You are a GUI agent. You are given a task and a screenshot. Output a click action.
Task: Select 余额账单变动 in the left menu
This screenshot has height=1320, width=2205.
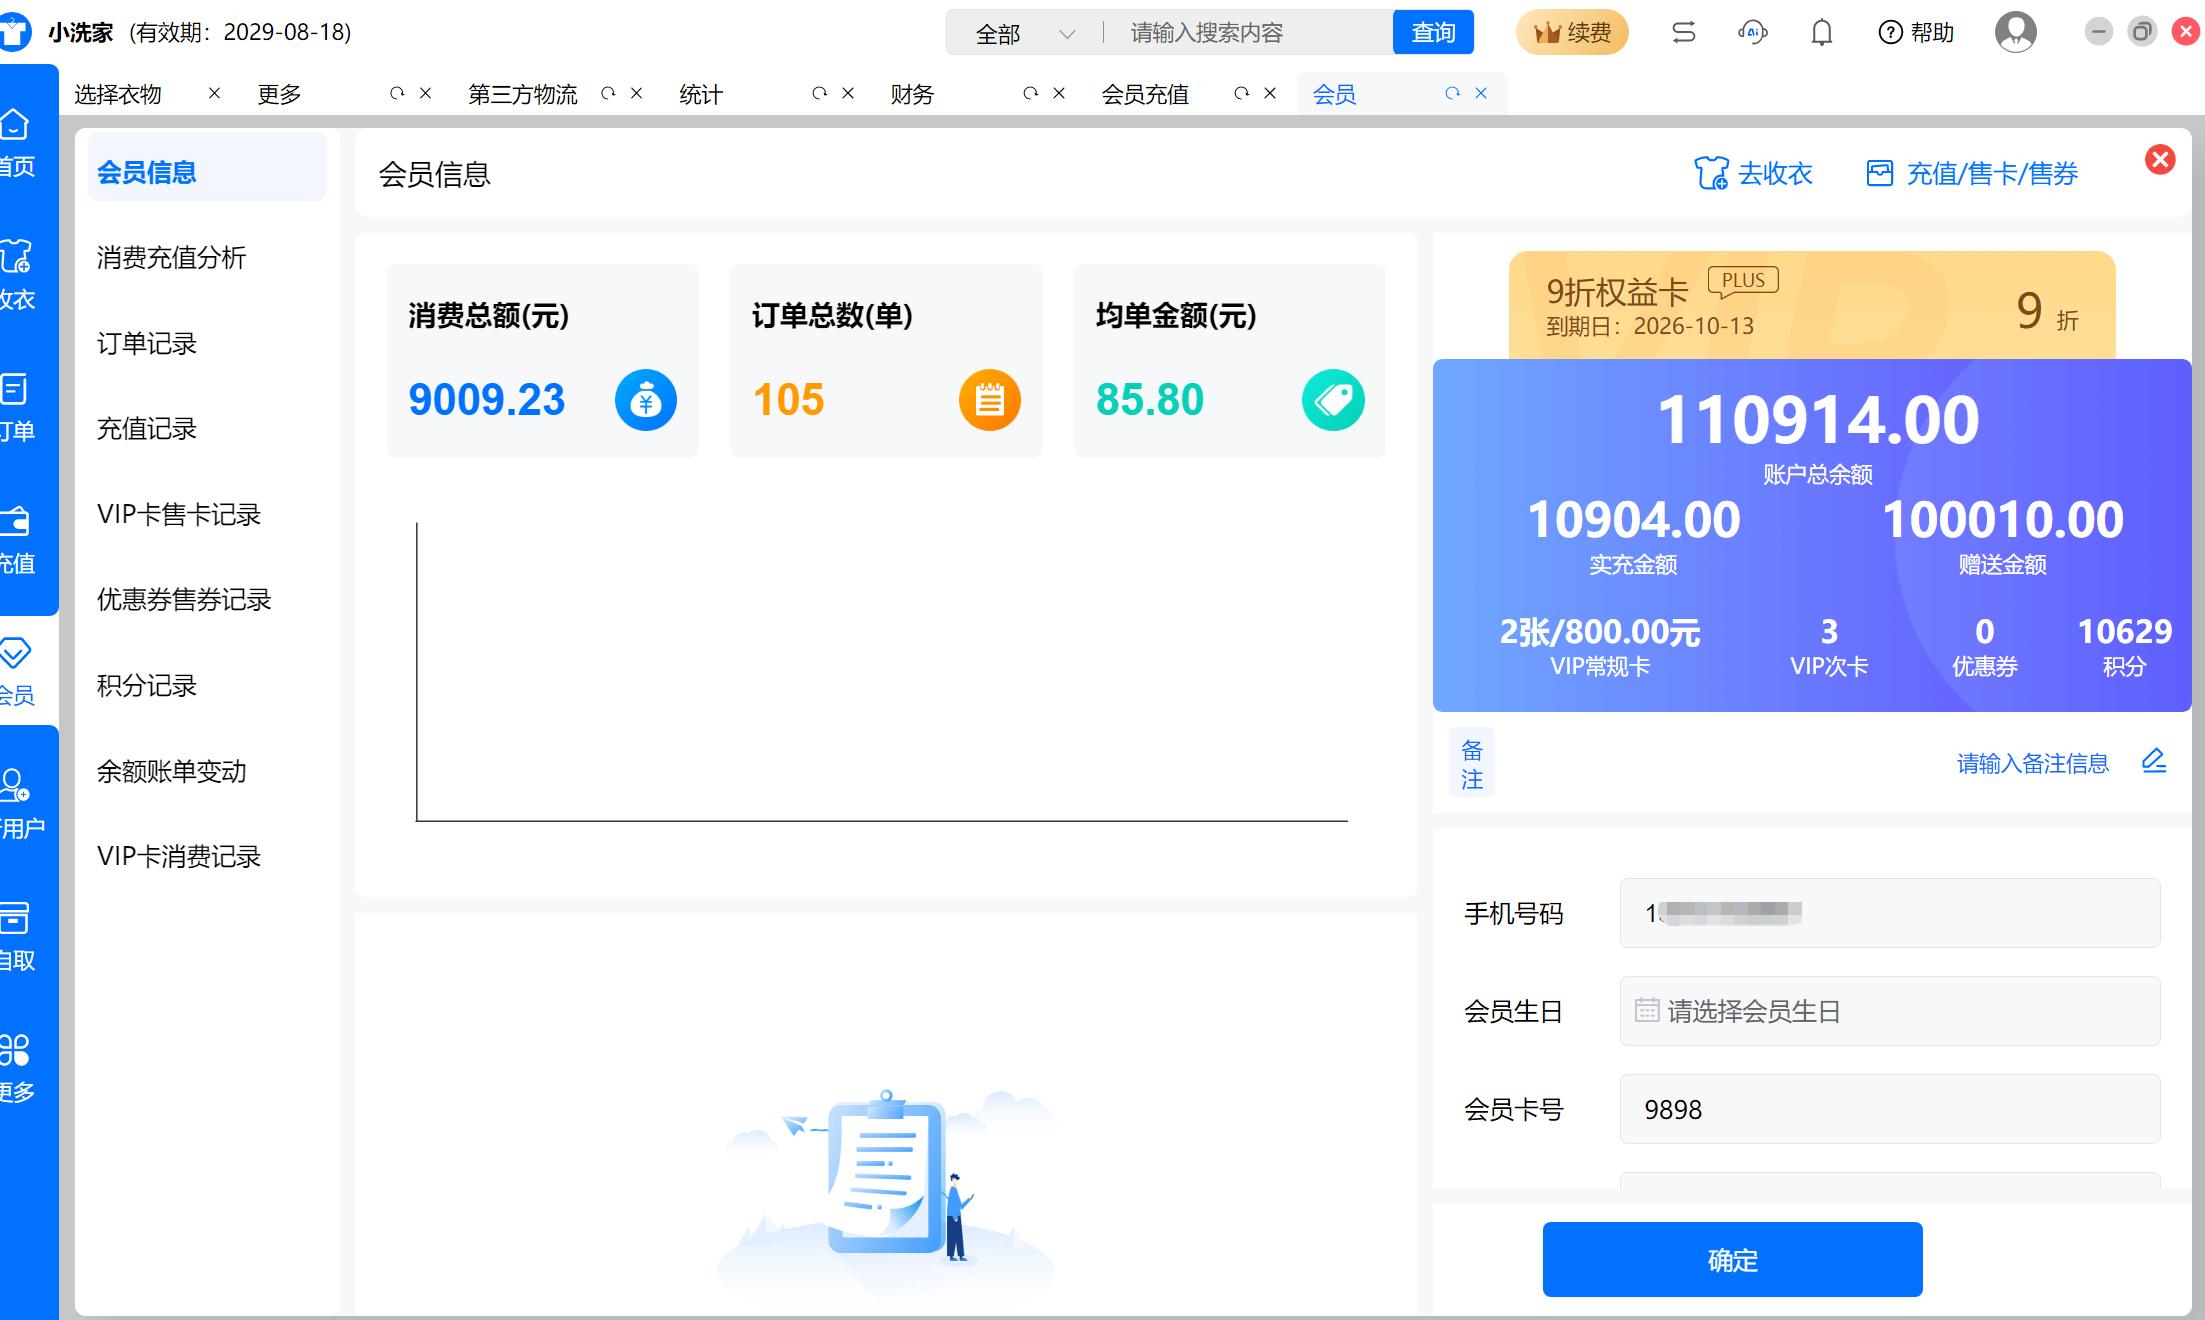tap(171, 771)
